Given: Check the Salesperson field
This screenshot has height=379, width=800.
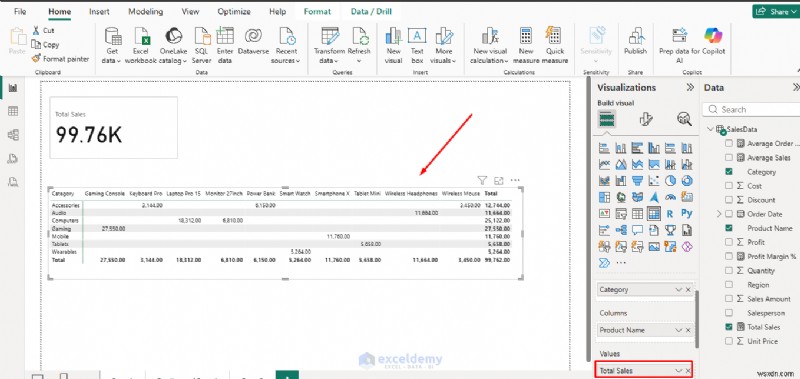Looking at the screenshot, I should click(729, 313).
